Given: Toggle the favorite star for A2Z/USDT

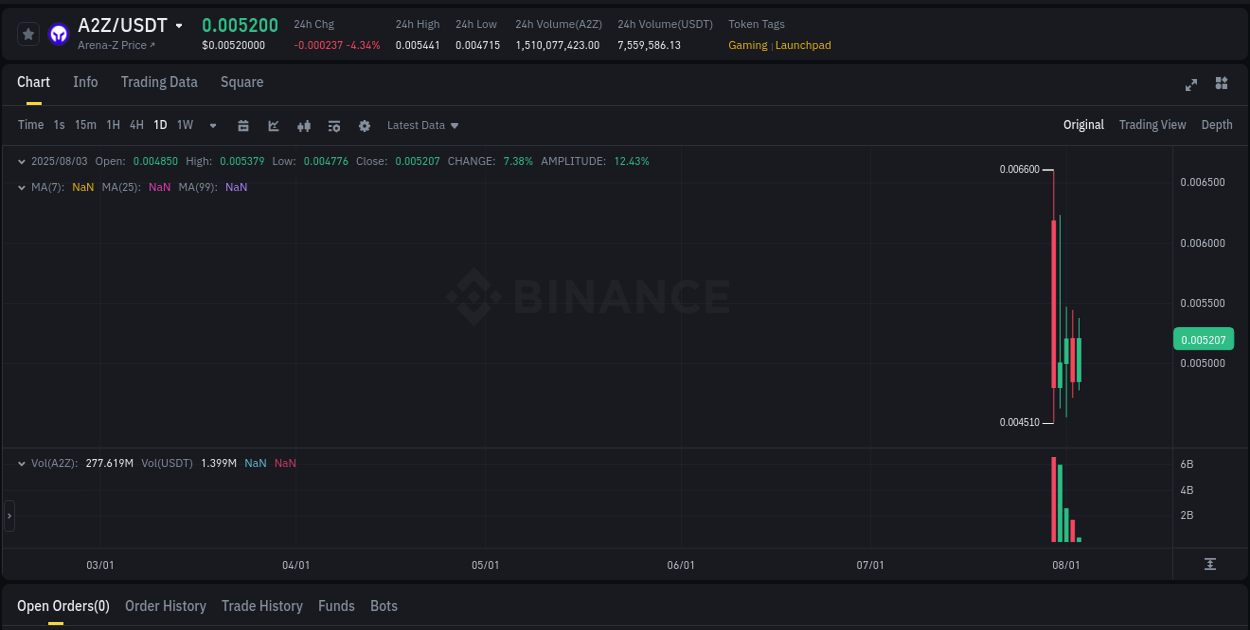Looking at the screenshot, I should 28,33.
